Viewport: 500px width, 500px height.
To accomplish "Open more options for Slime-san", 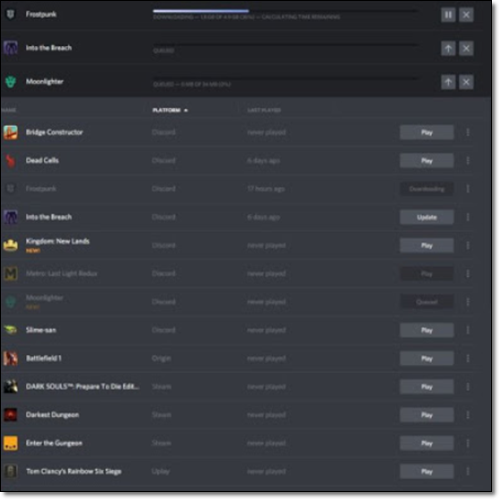I will [468, 330].
